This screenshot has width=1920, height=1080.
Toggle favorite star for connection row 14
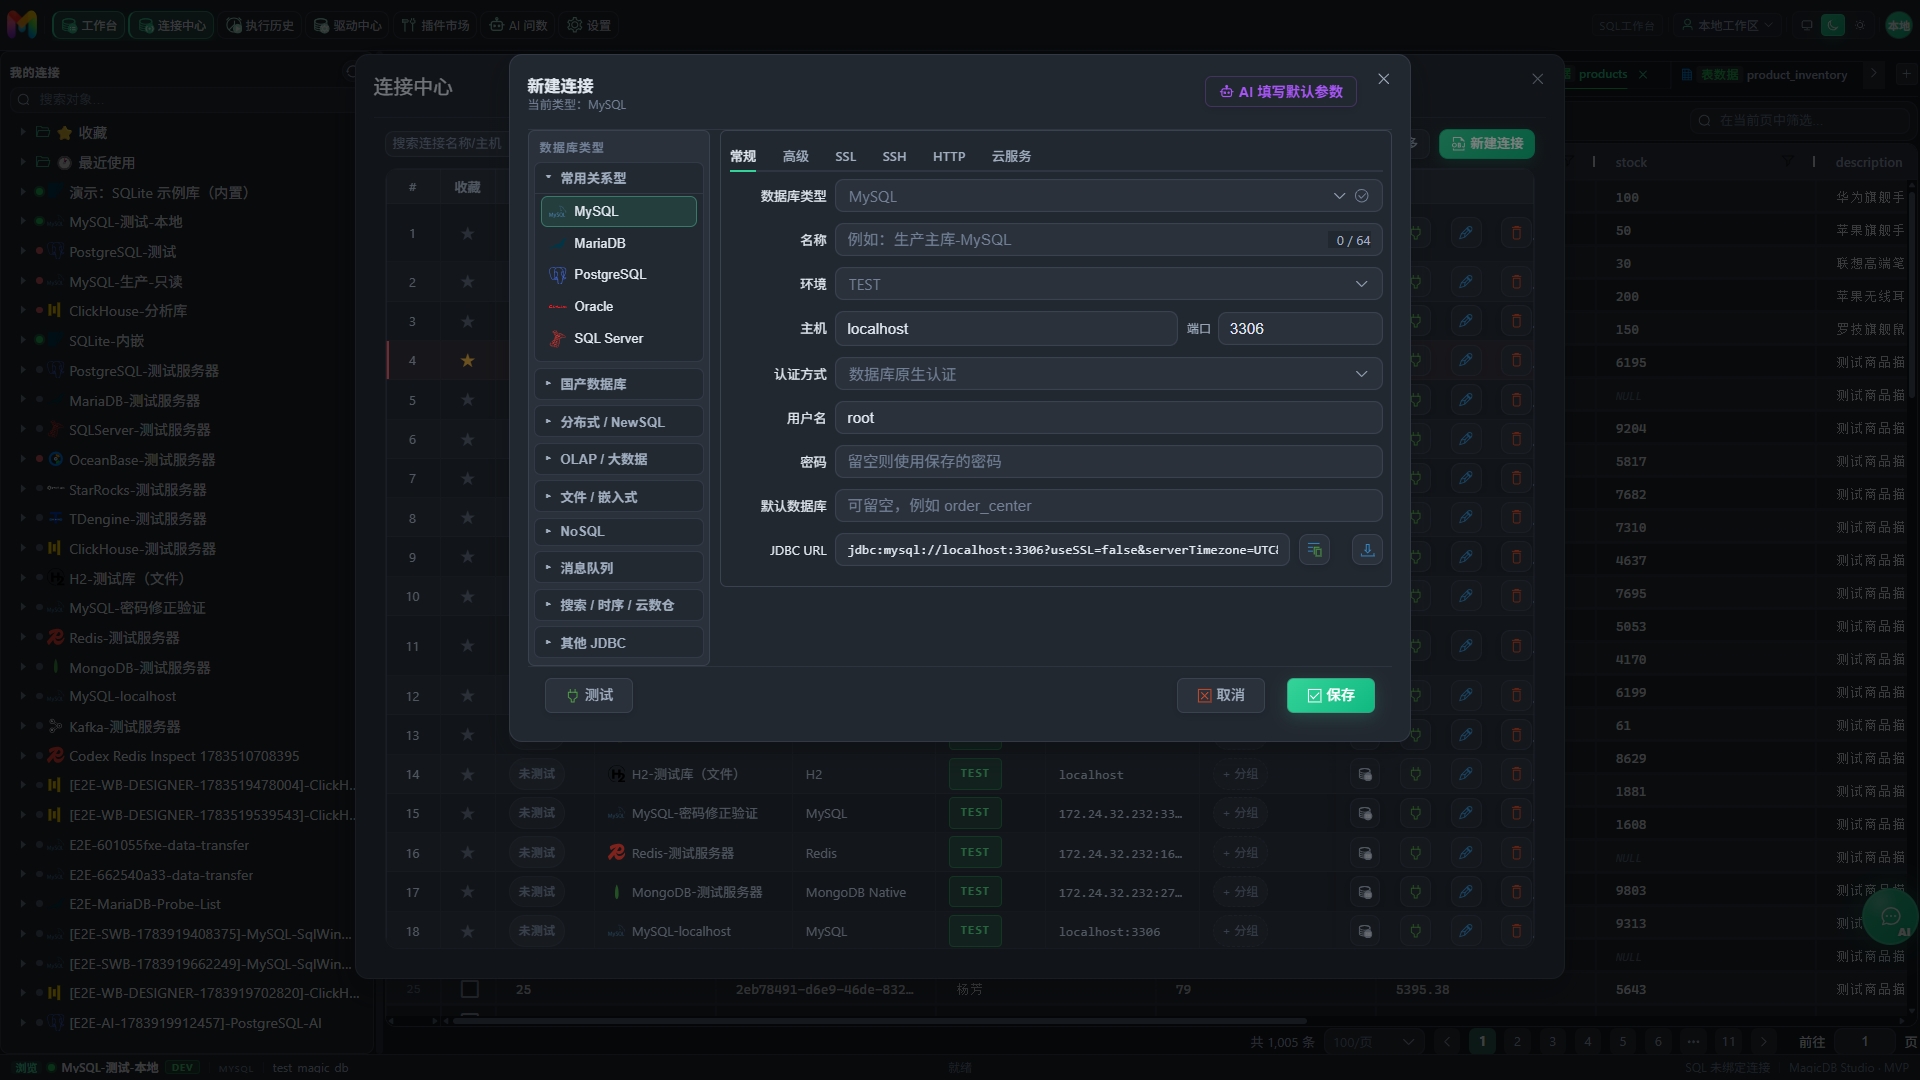click(x=467, y=774)
